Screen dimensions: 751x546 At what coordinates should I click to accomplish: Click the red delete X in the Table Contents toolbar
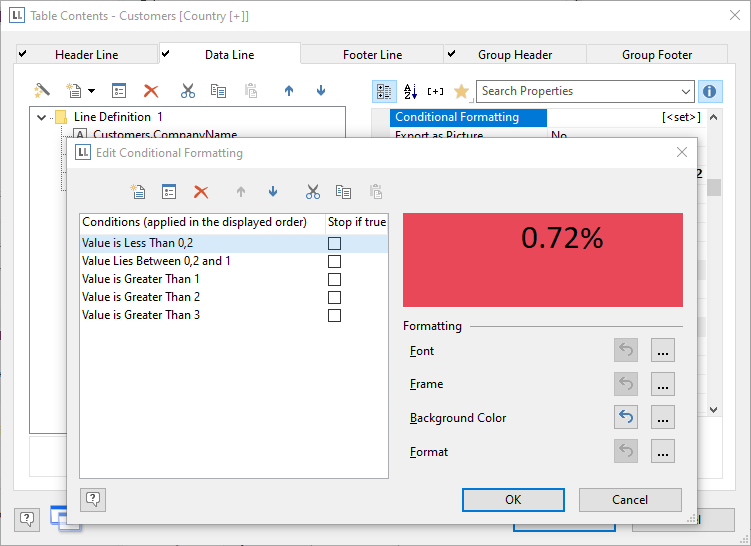pos(151,91)
